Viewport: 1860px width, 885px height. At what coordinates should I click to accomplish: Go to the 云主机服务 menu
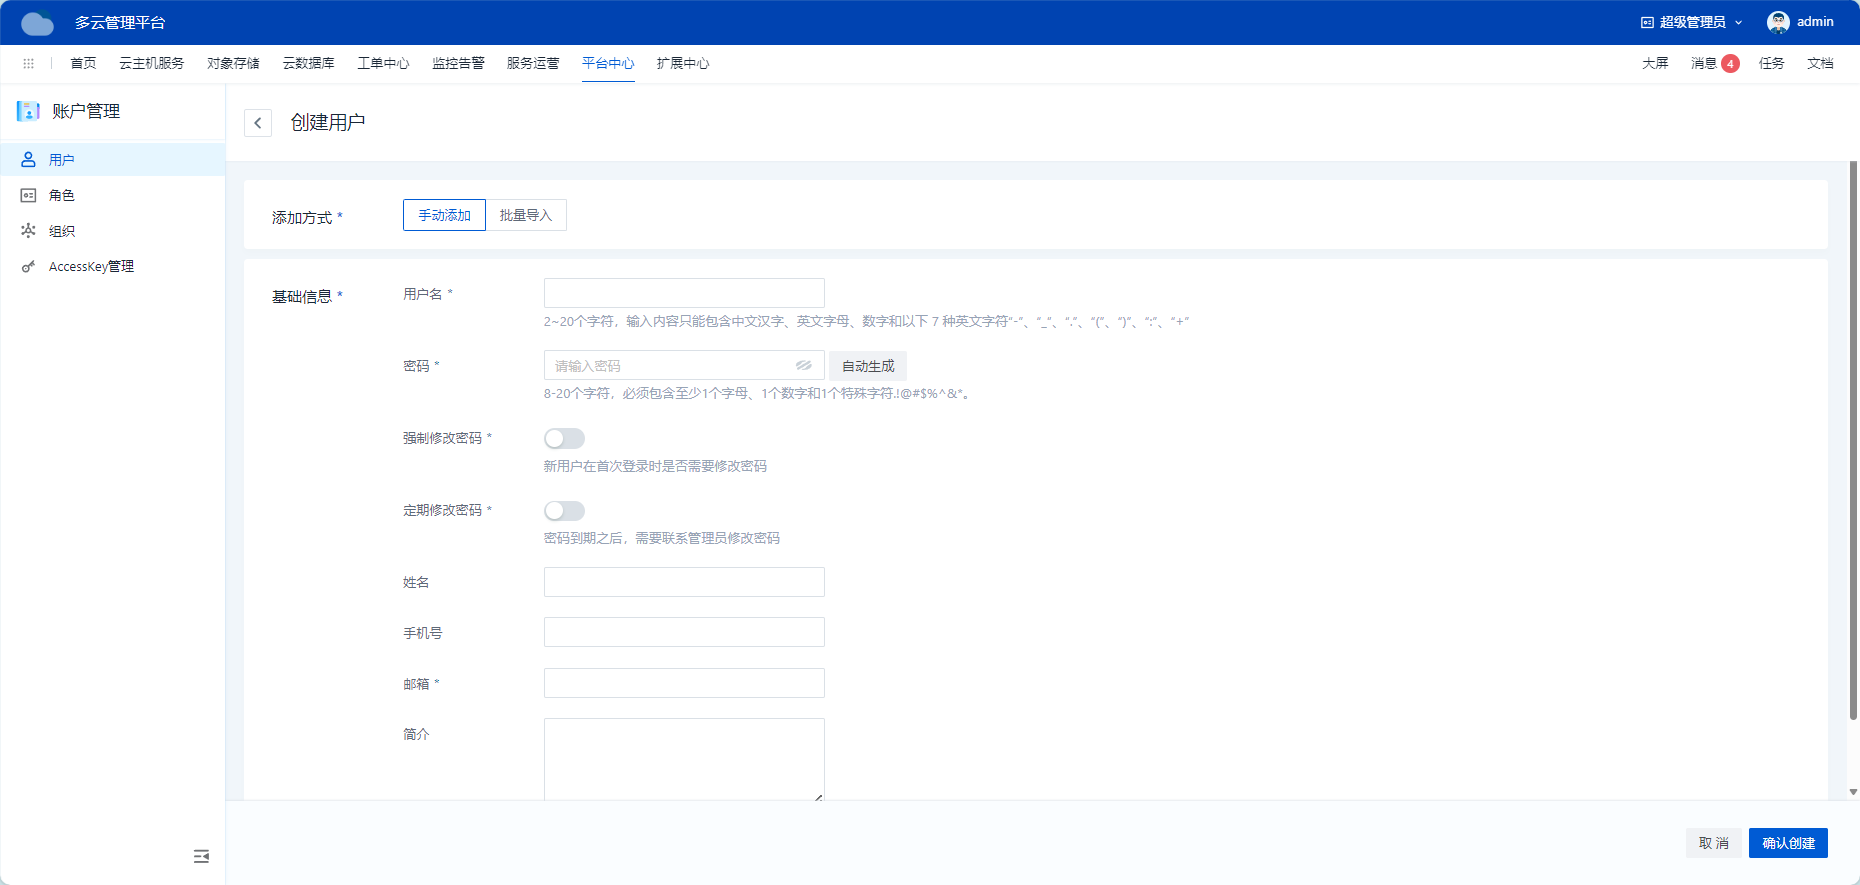(x=152, y=63)
